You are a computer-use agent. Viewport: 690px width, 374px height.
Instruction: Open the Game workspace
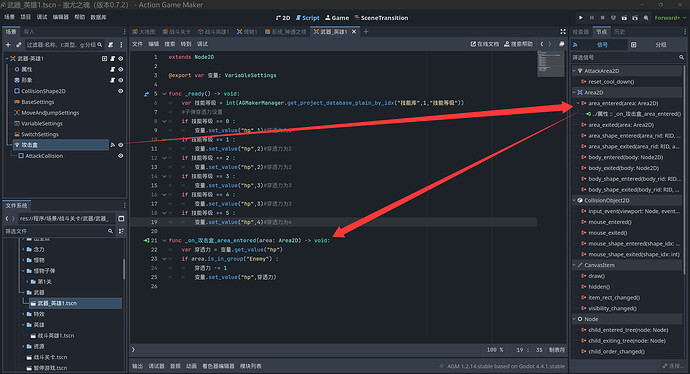point(337,18)
